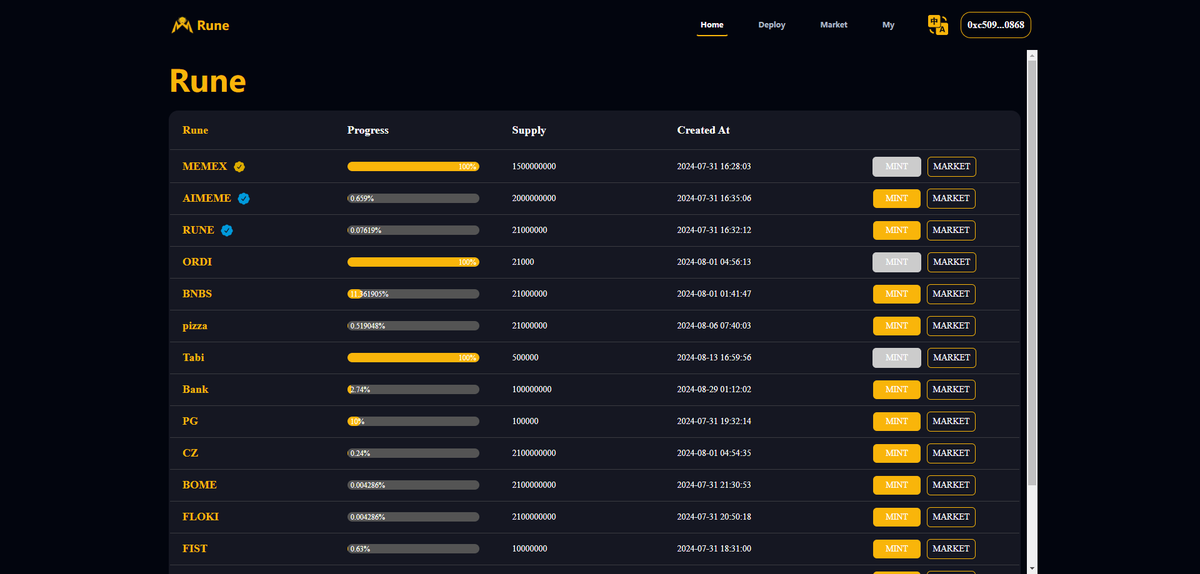Open MARKET for the ORDI rune
The height and width of the screenshot is (574, 1200).
(x=952, y=262)
